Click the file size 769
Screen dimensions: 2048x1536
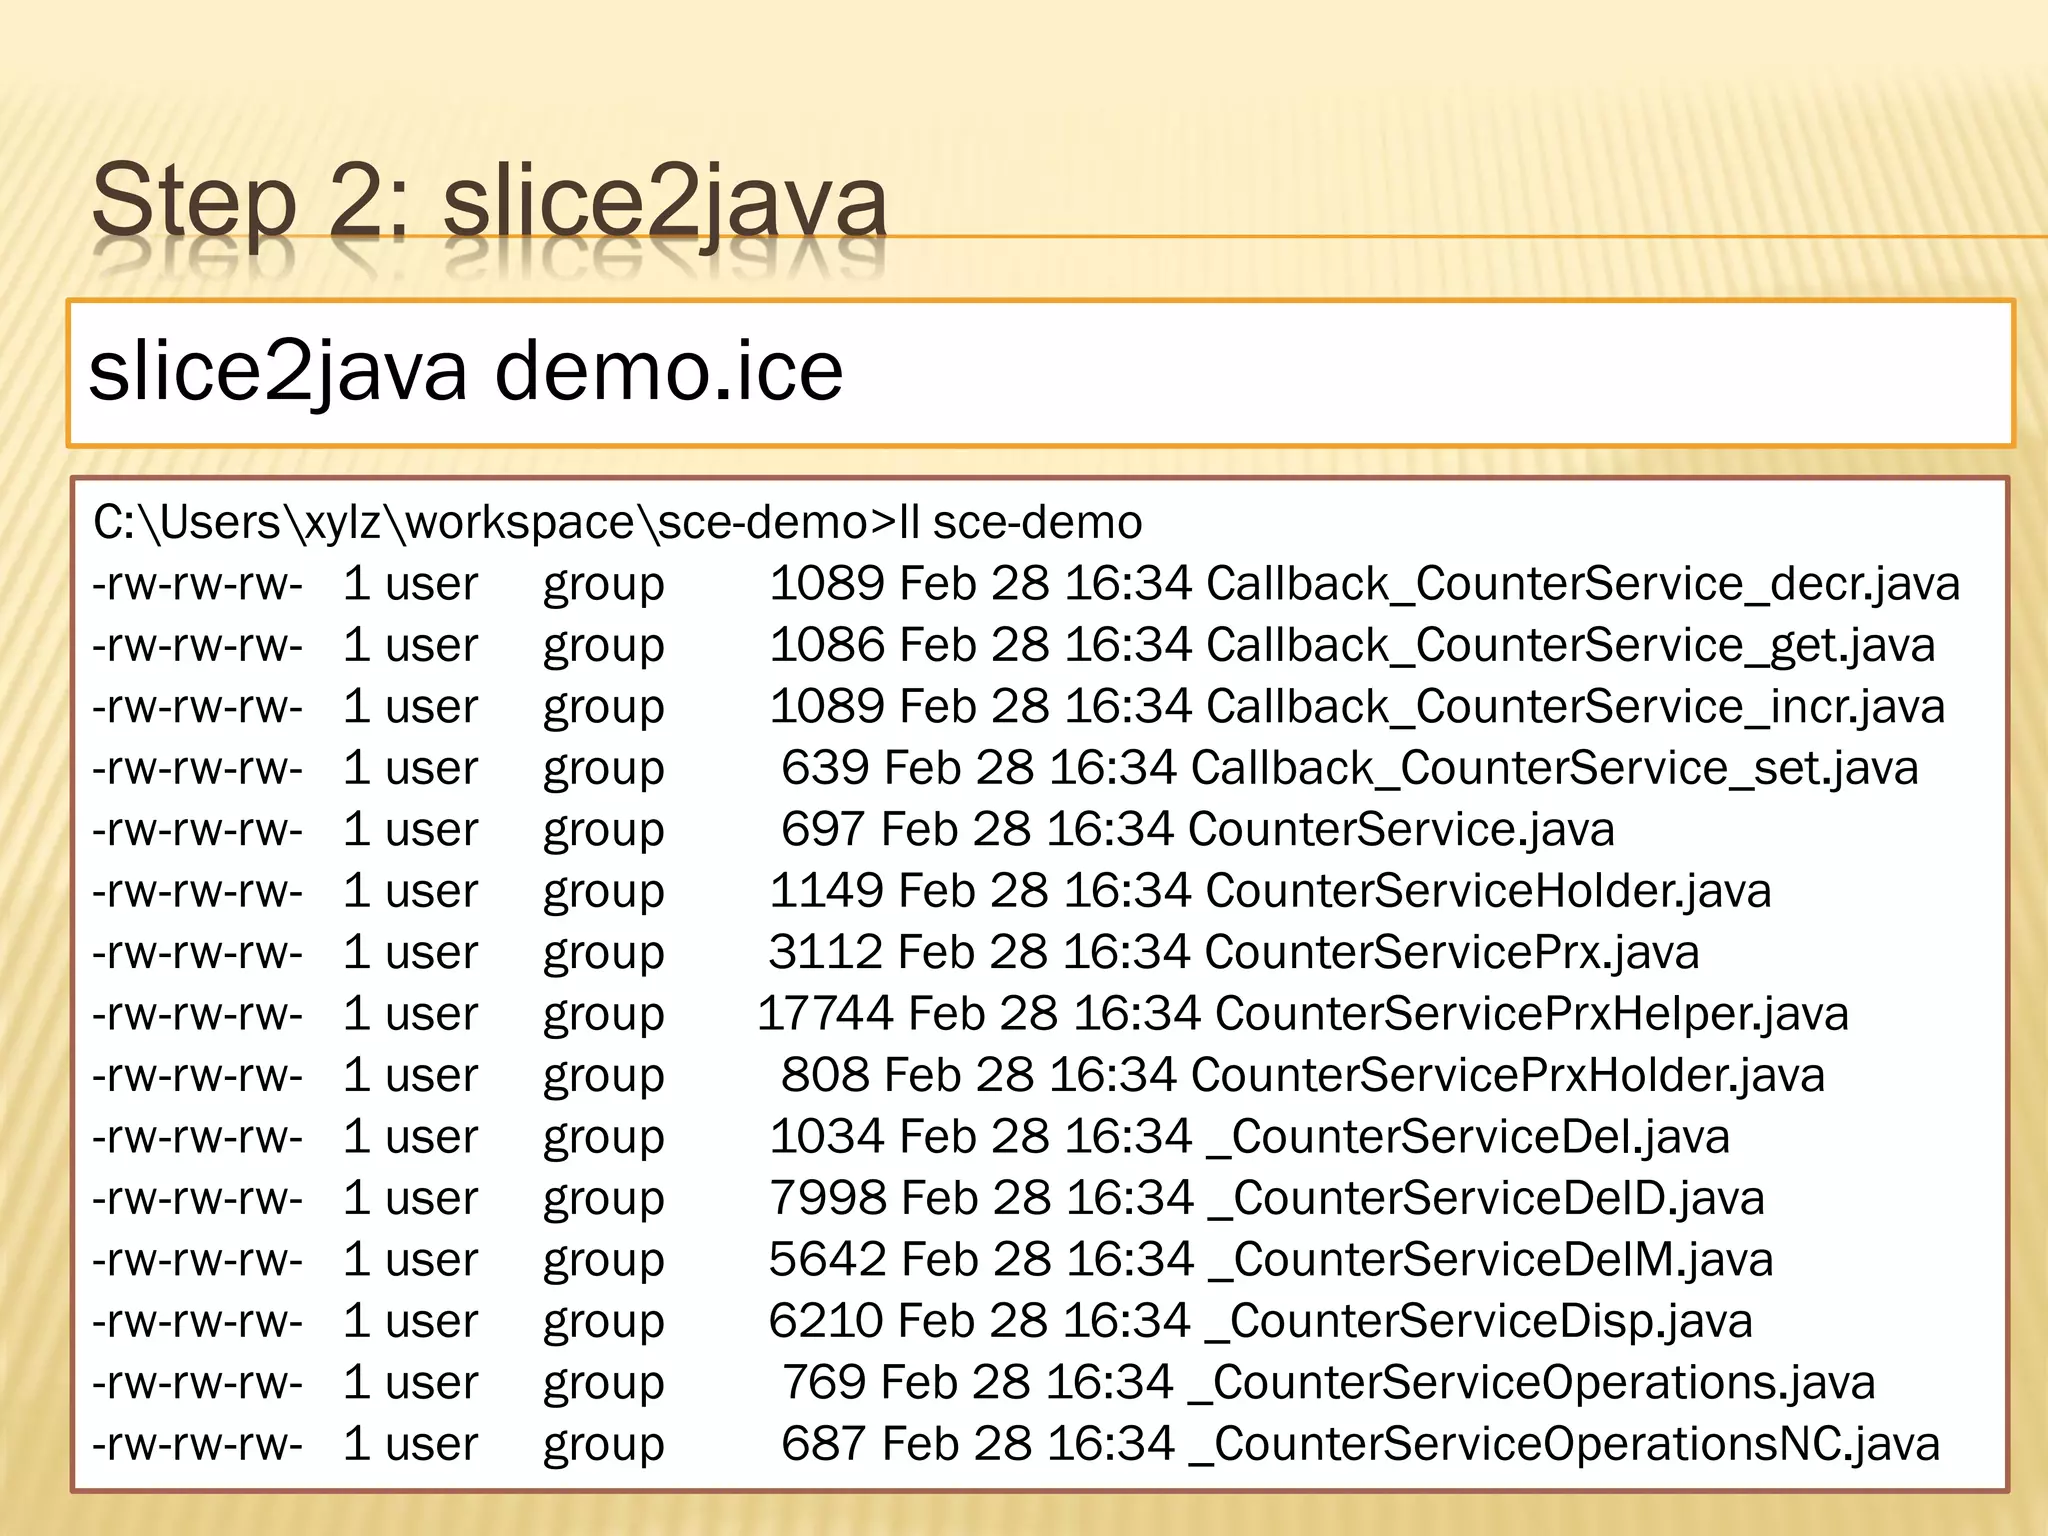[x=824, y=1383]
